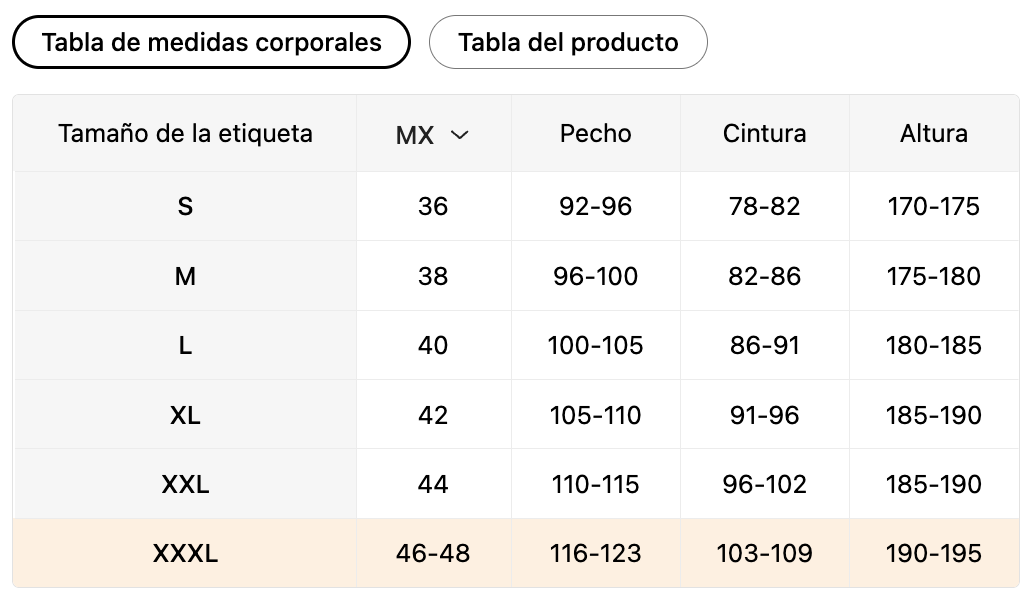
Task: Click the Altura column header
Action: (x=934, y=133)
